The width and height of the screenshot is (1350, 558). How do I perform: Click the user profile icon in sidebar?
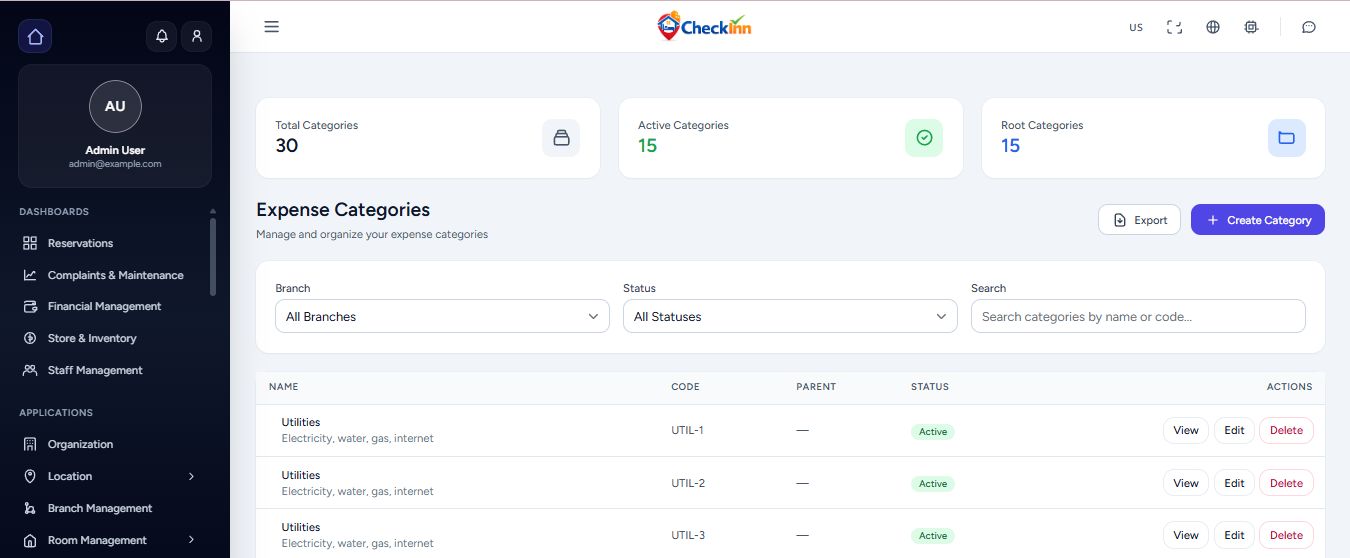coord(197,37)
